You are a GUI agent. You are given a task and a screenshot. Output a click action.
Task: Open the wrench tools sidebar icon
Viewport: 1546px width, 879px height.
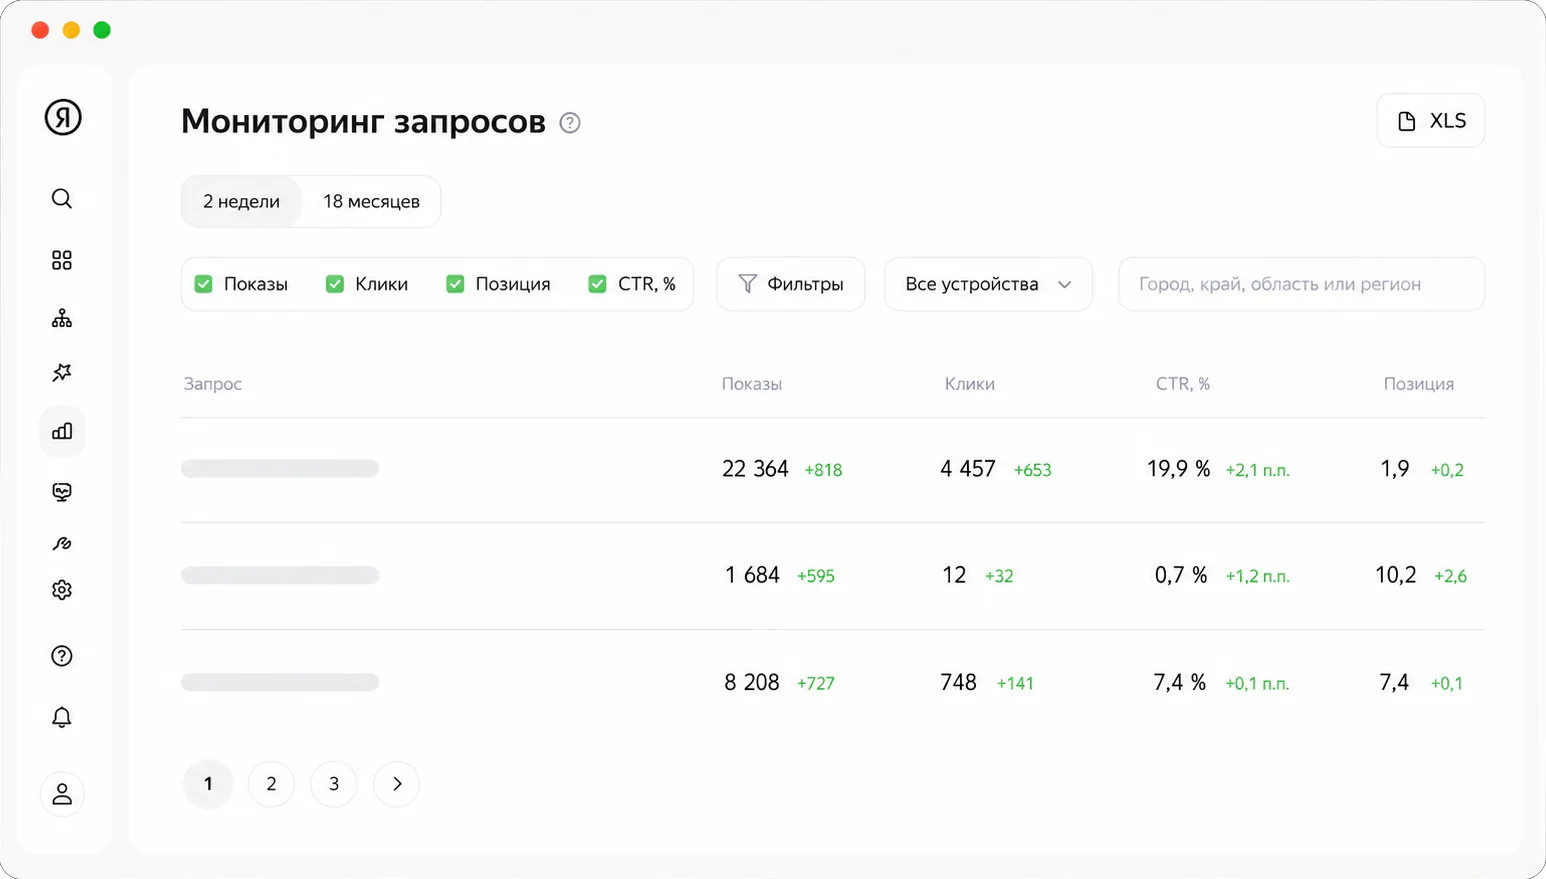coord(62,543)
